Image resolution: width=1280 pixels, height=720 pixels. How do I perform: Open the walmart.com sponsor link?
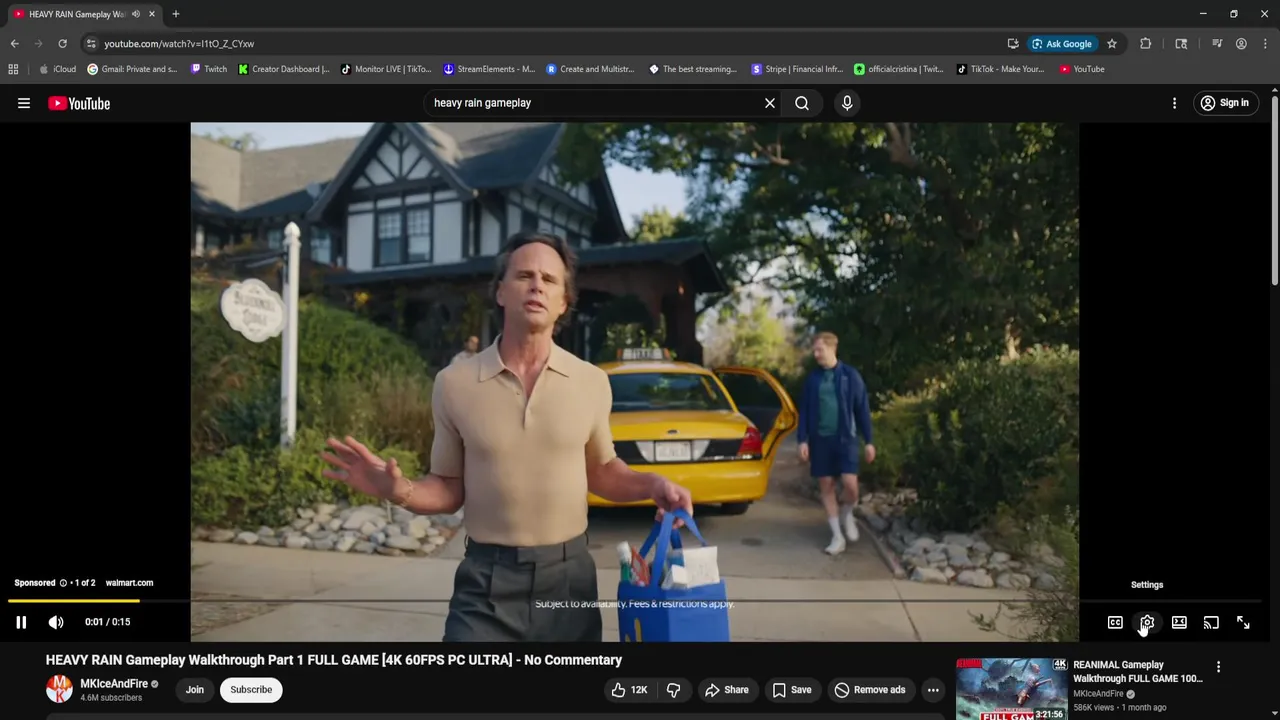coord(129,583)
